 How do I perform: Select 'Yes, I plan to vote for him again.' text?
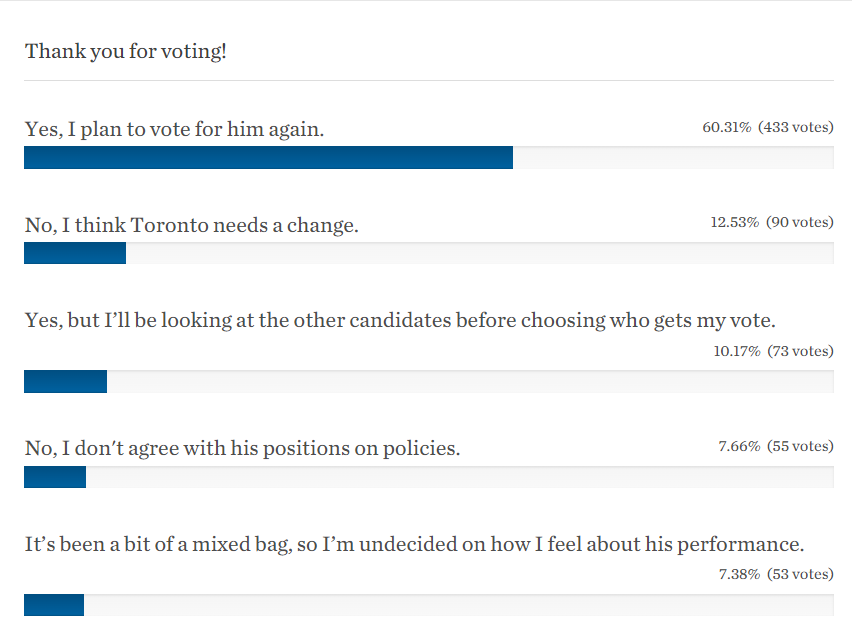[174, 129]
